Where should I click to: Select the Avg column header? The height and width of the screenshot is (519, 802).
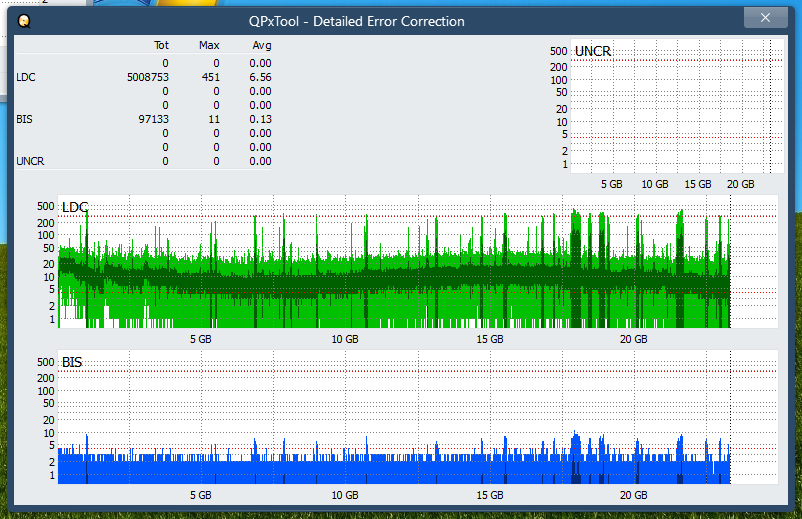pyautogui.click(x=261, y=46)
